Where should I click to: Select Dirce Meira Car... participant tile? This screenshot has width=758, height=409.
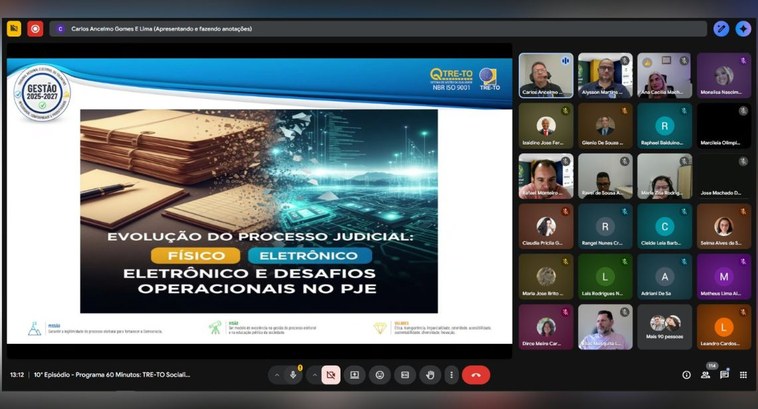pos(546,327)
